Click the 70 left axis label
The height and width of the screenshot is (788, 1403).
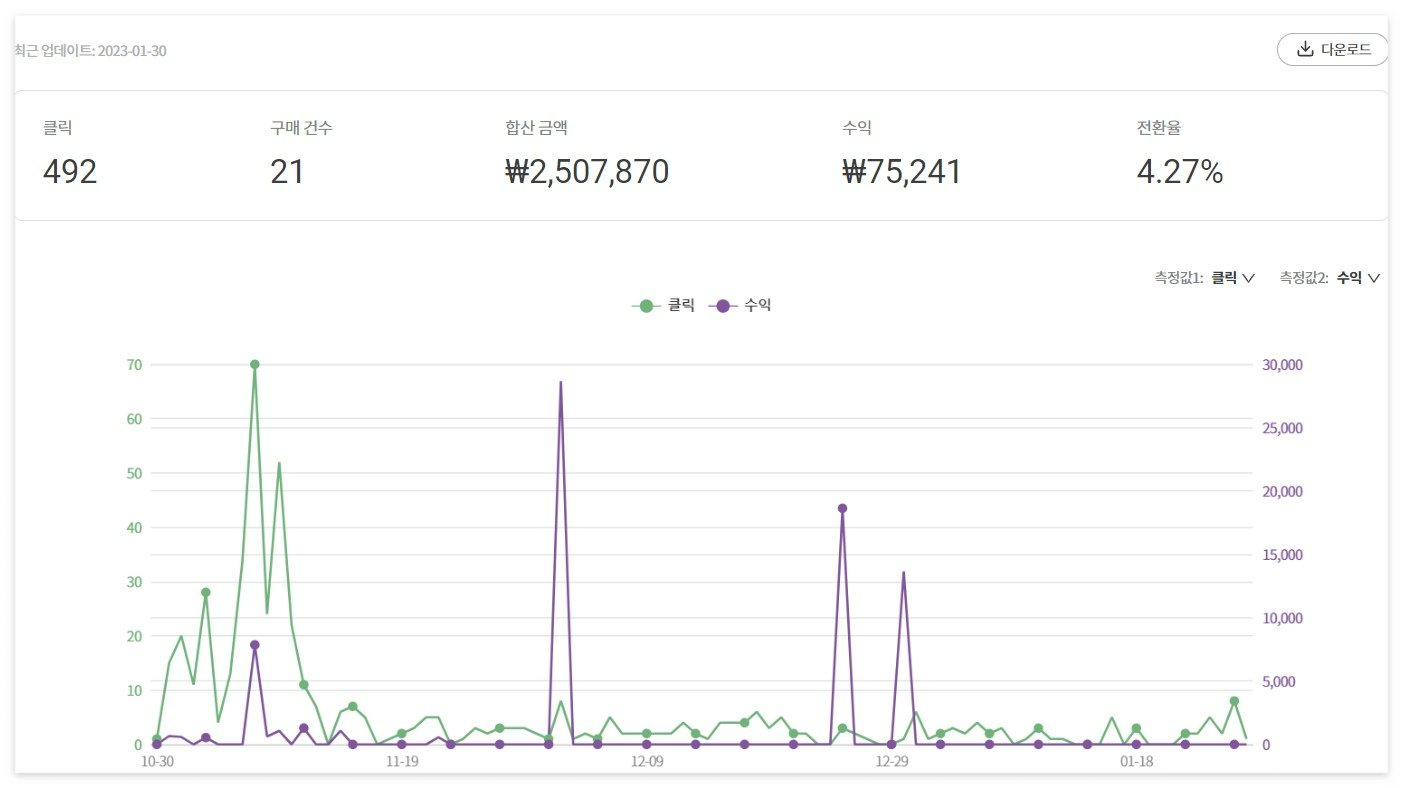click(x=134, y=365)
